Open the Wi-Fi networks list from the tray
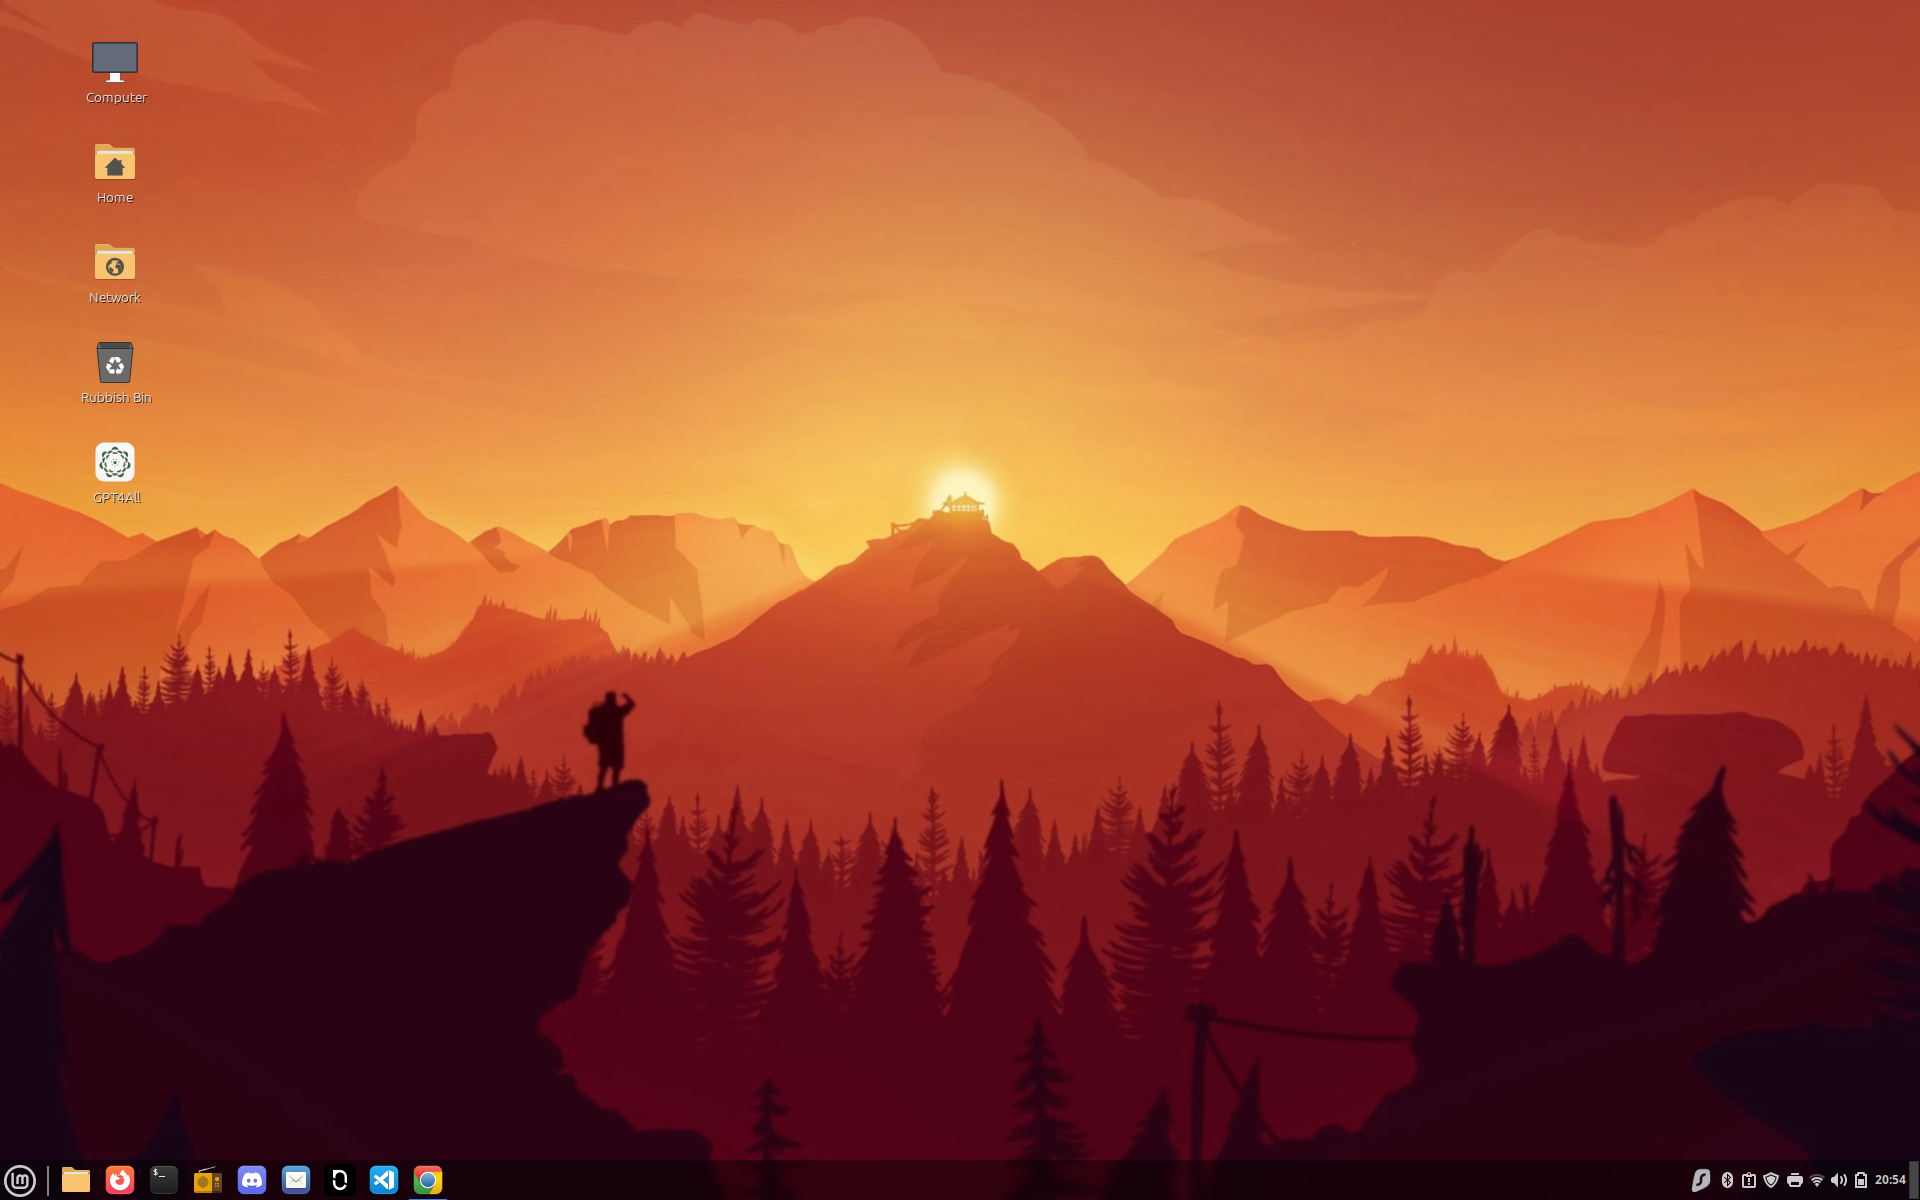 (1818, 1180)
